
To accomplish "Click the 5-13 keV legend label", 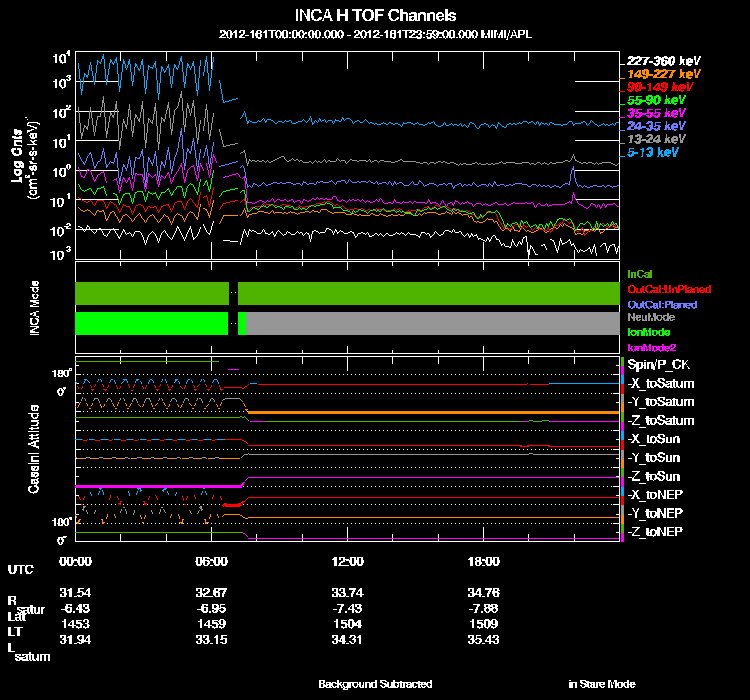I will tap(653, 152).
